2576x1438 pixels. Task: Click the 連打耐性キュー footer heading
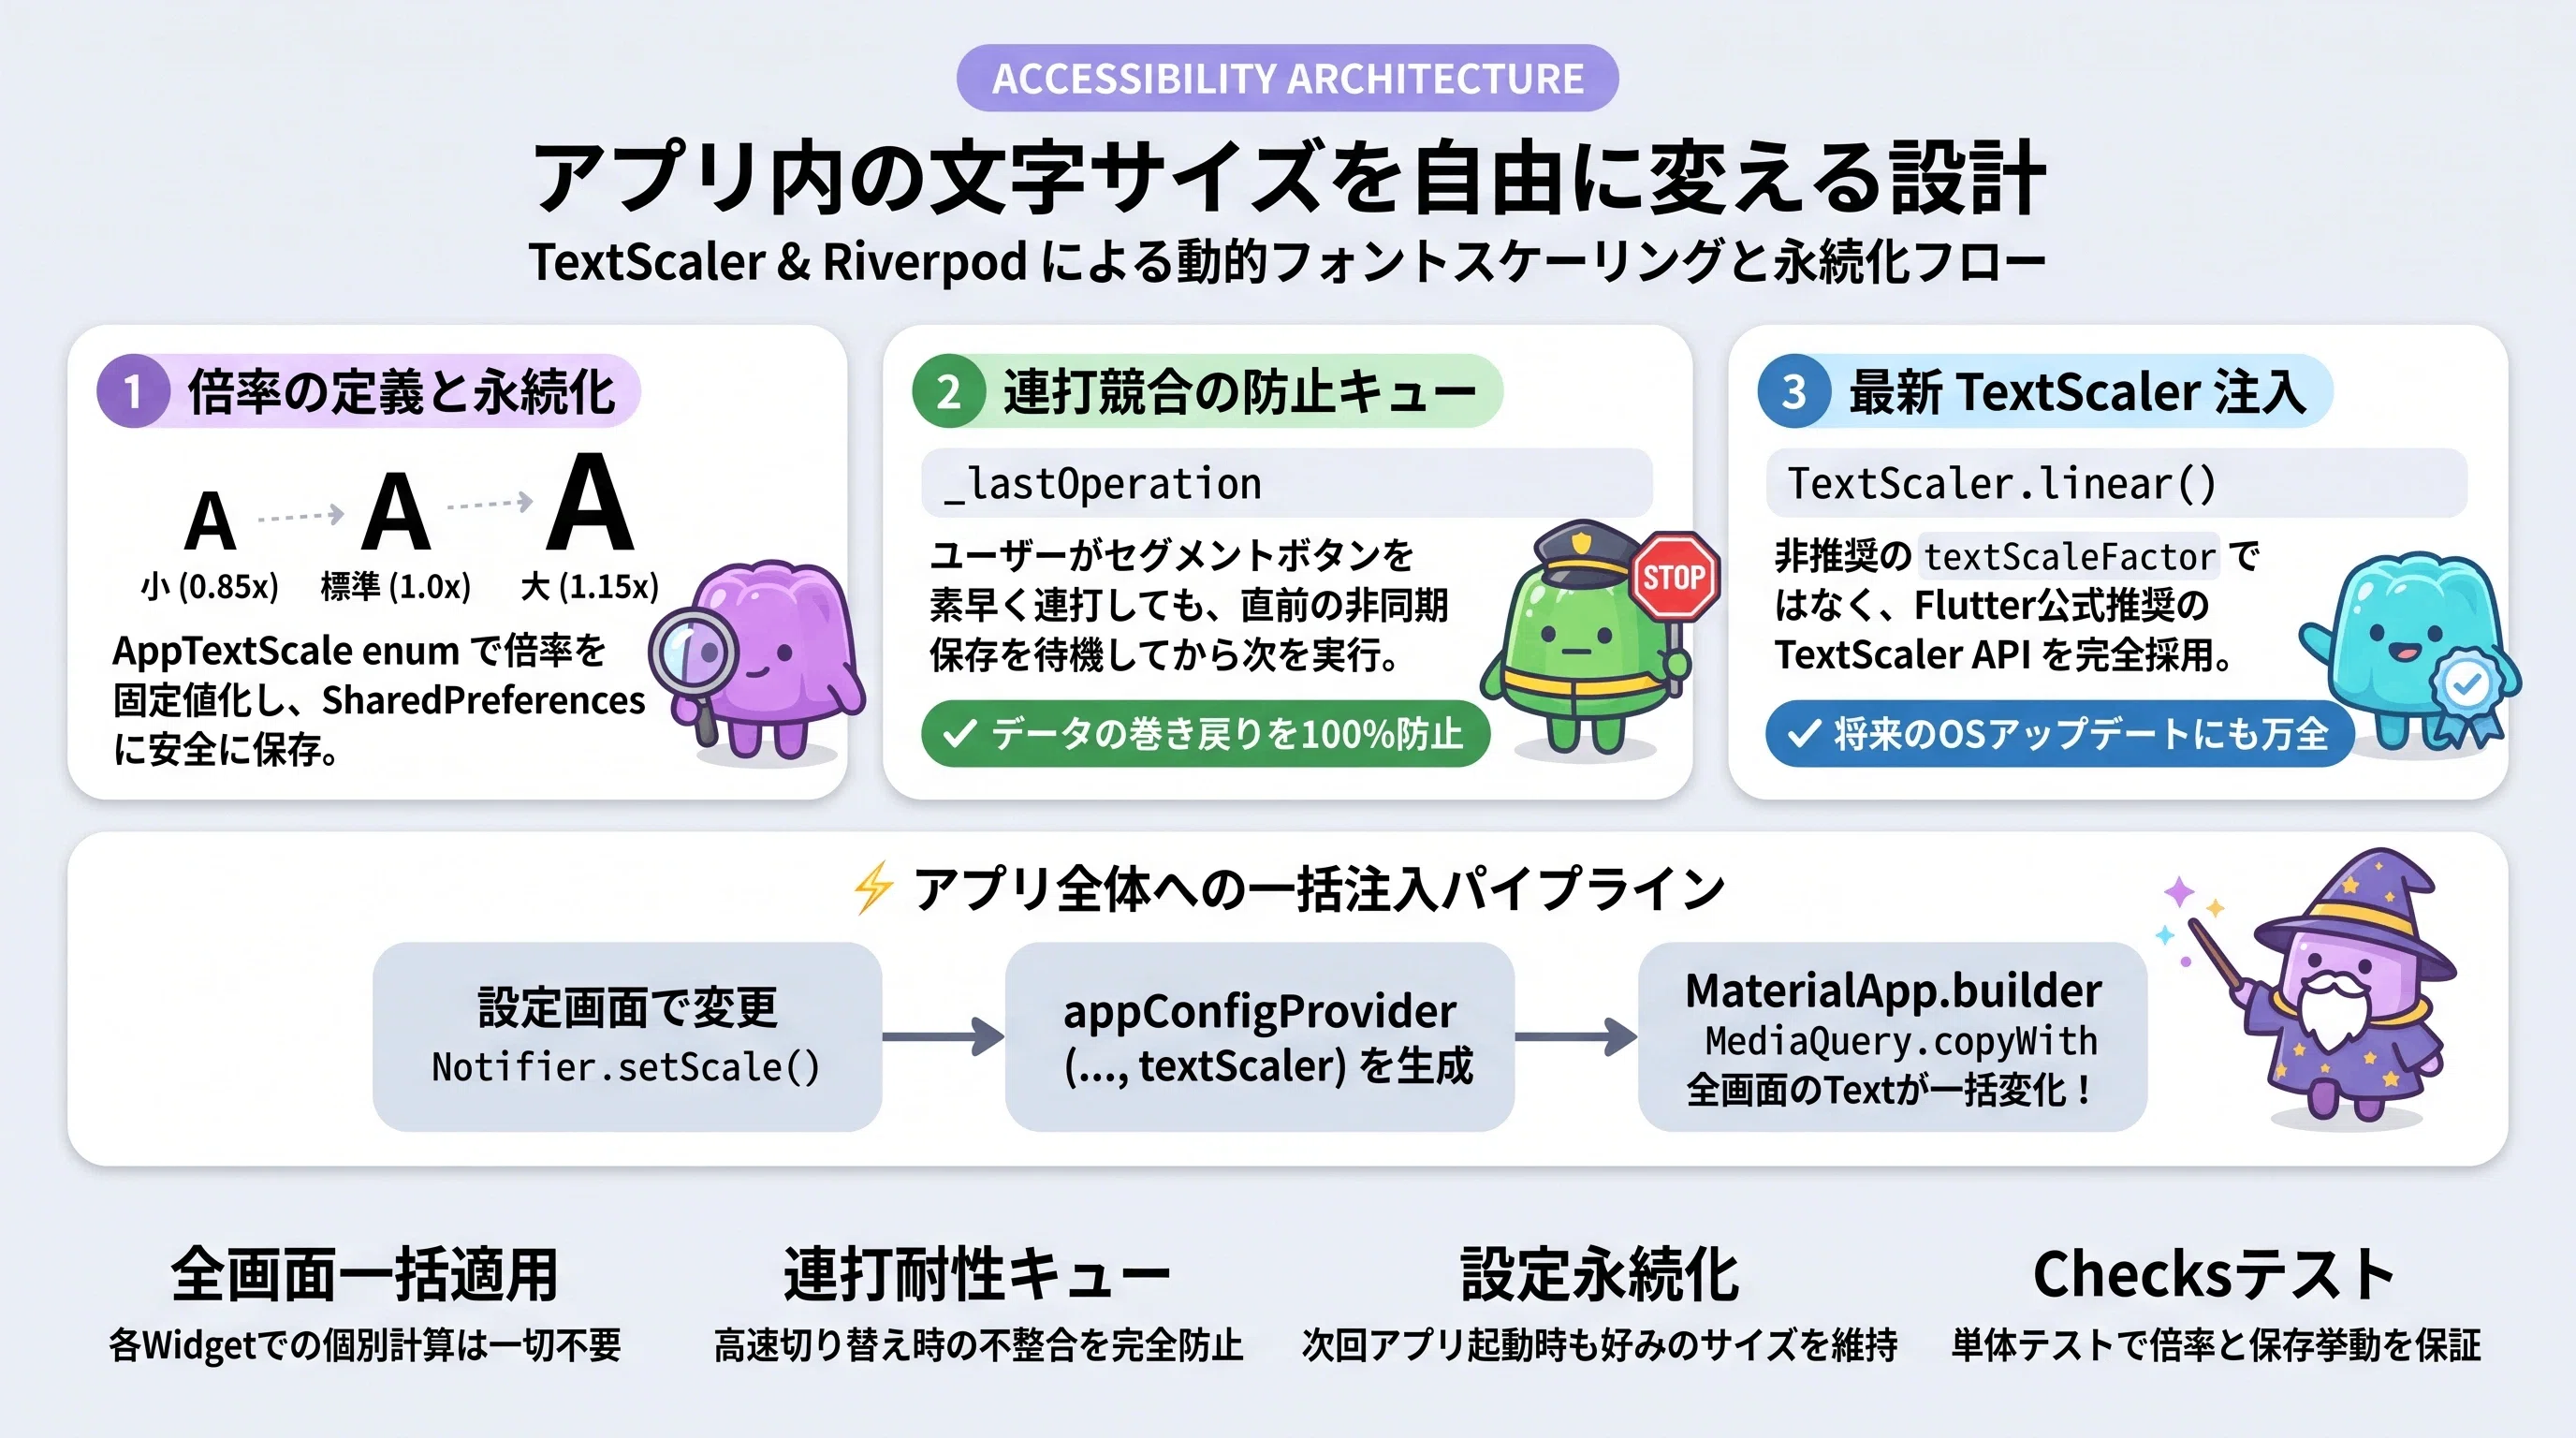[x=976, y=1275]
